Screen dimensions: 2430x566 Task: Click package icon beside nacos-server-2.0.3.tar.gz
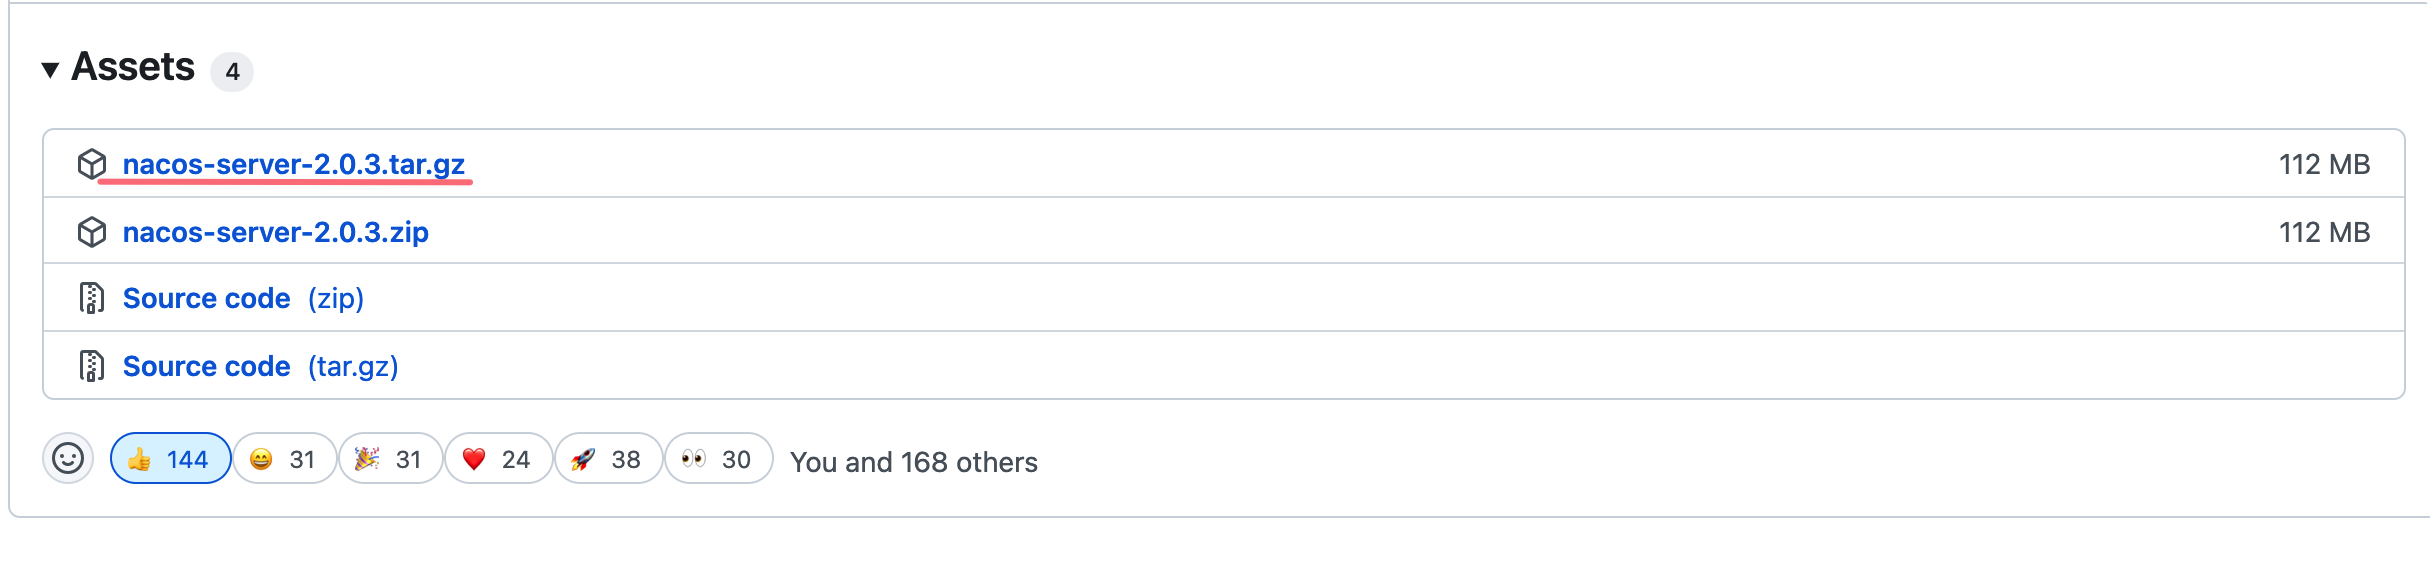pyautogui.click(x=92, y=164)
